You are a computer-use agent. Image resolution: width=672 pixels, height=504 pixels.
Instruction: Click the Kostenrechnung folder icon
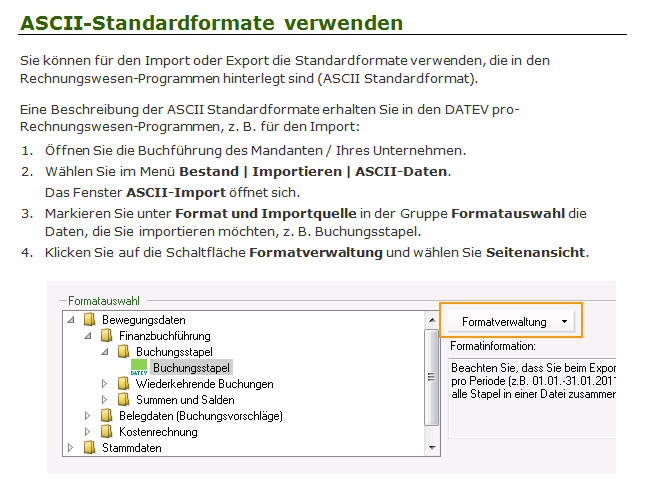(x=107, y=432)
